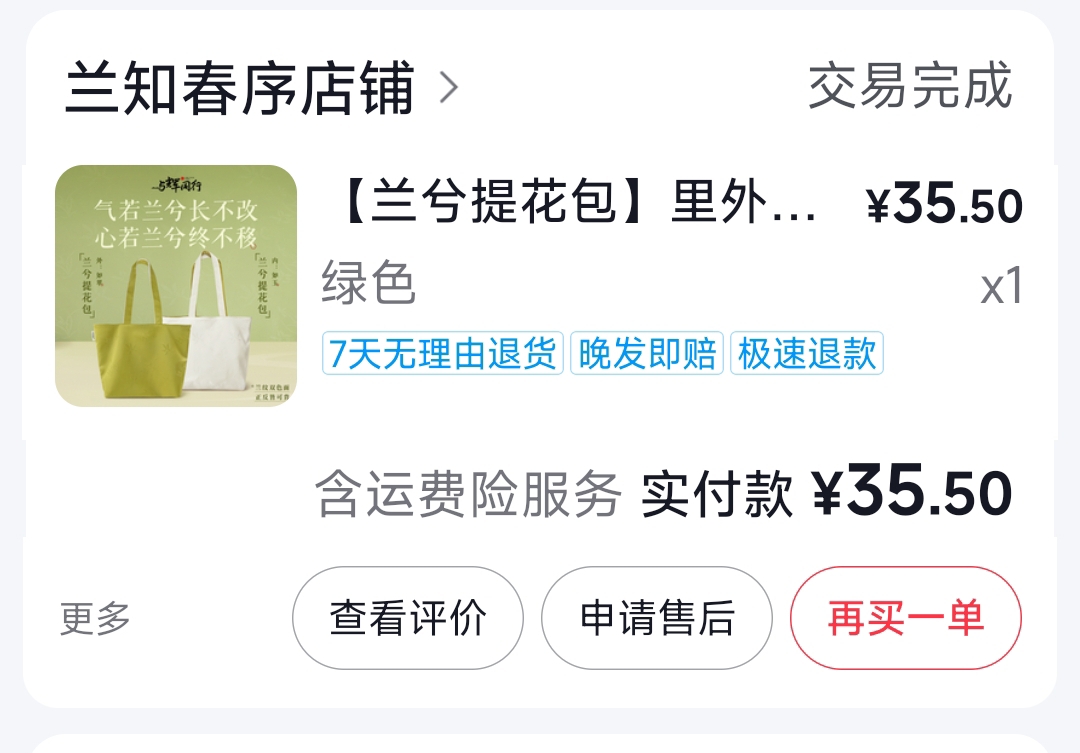Screen dimensions: 1080x753
Task: Tap the 含运费险服务 label
Action: click(468, 493)
